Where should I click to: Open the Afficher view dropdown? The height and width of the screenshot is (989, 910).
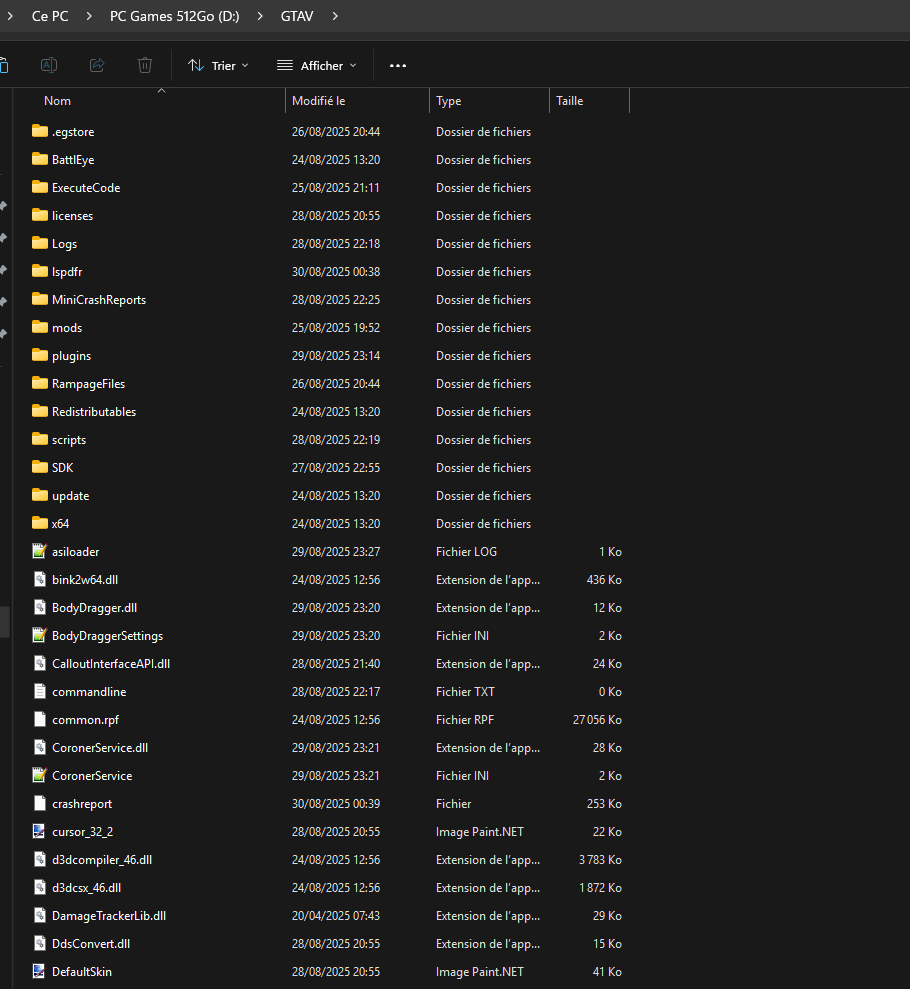click(x=316, y=66)
